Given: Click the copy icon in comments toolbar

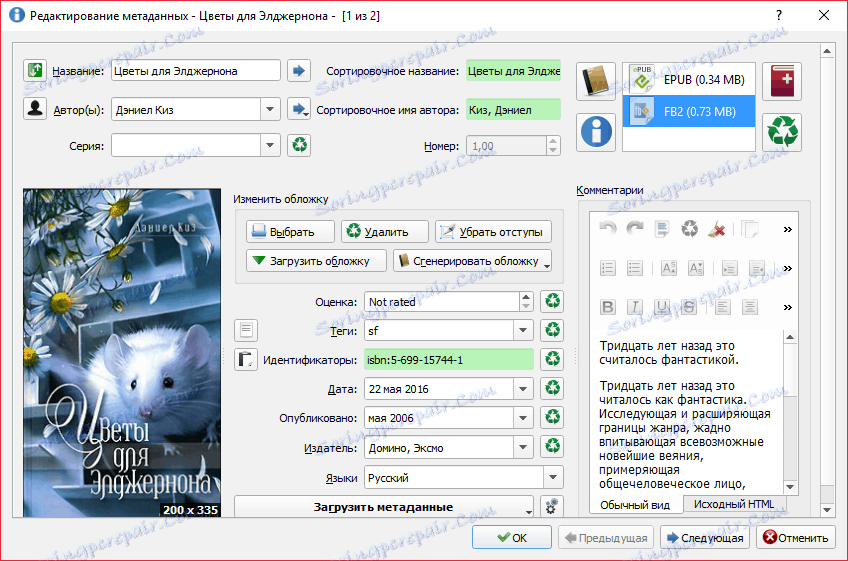Looking at the screenshot, I should point(750,229).
